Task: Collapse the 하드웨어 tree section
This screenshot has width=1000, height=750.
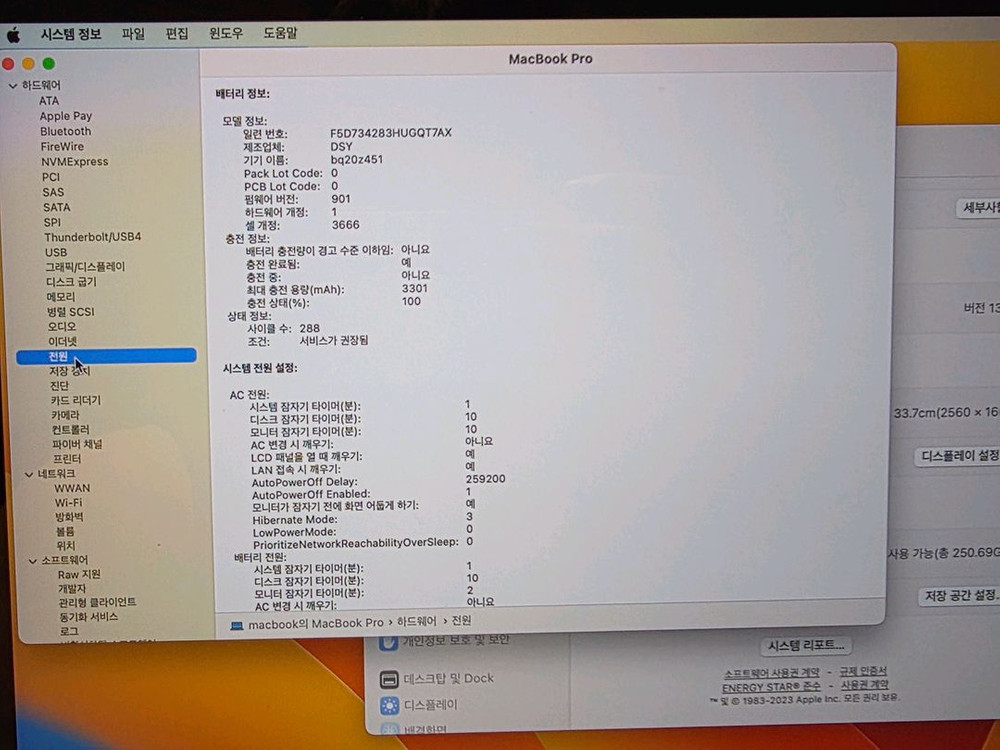Action: click(13, 85)
